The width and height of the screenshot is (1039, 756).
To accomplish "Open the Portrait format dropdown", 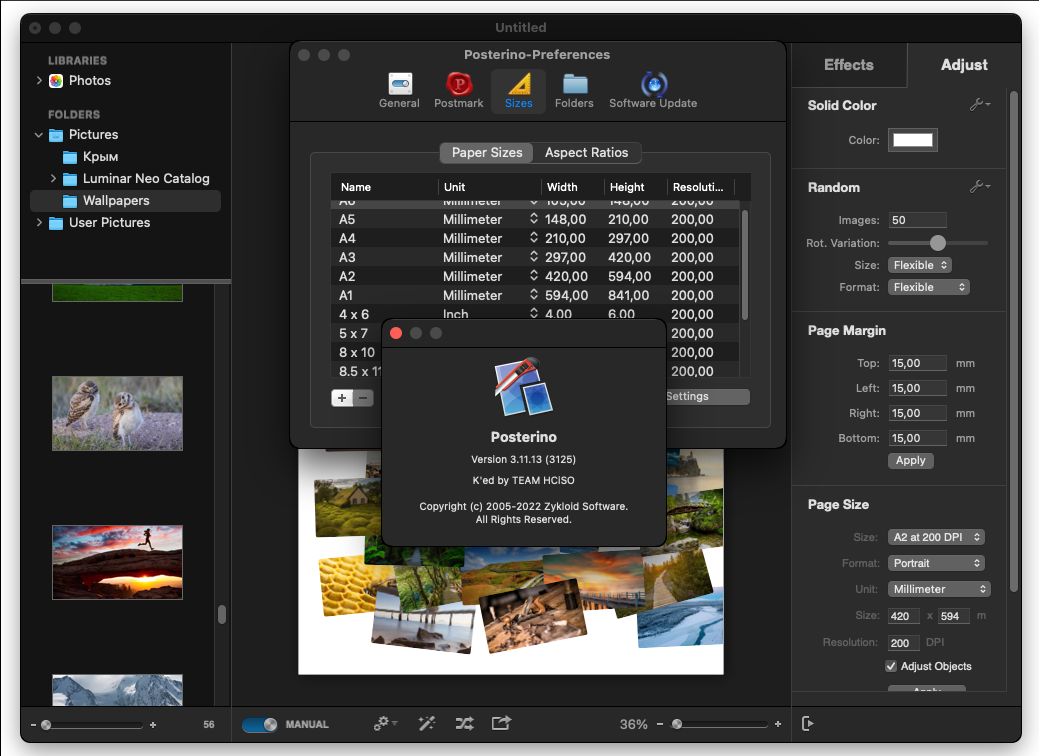I will coord(936,563).
